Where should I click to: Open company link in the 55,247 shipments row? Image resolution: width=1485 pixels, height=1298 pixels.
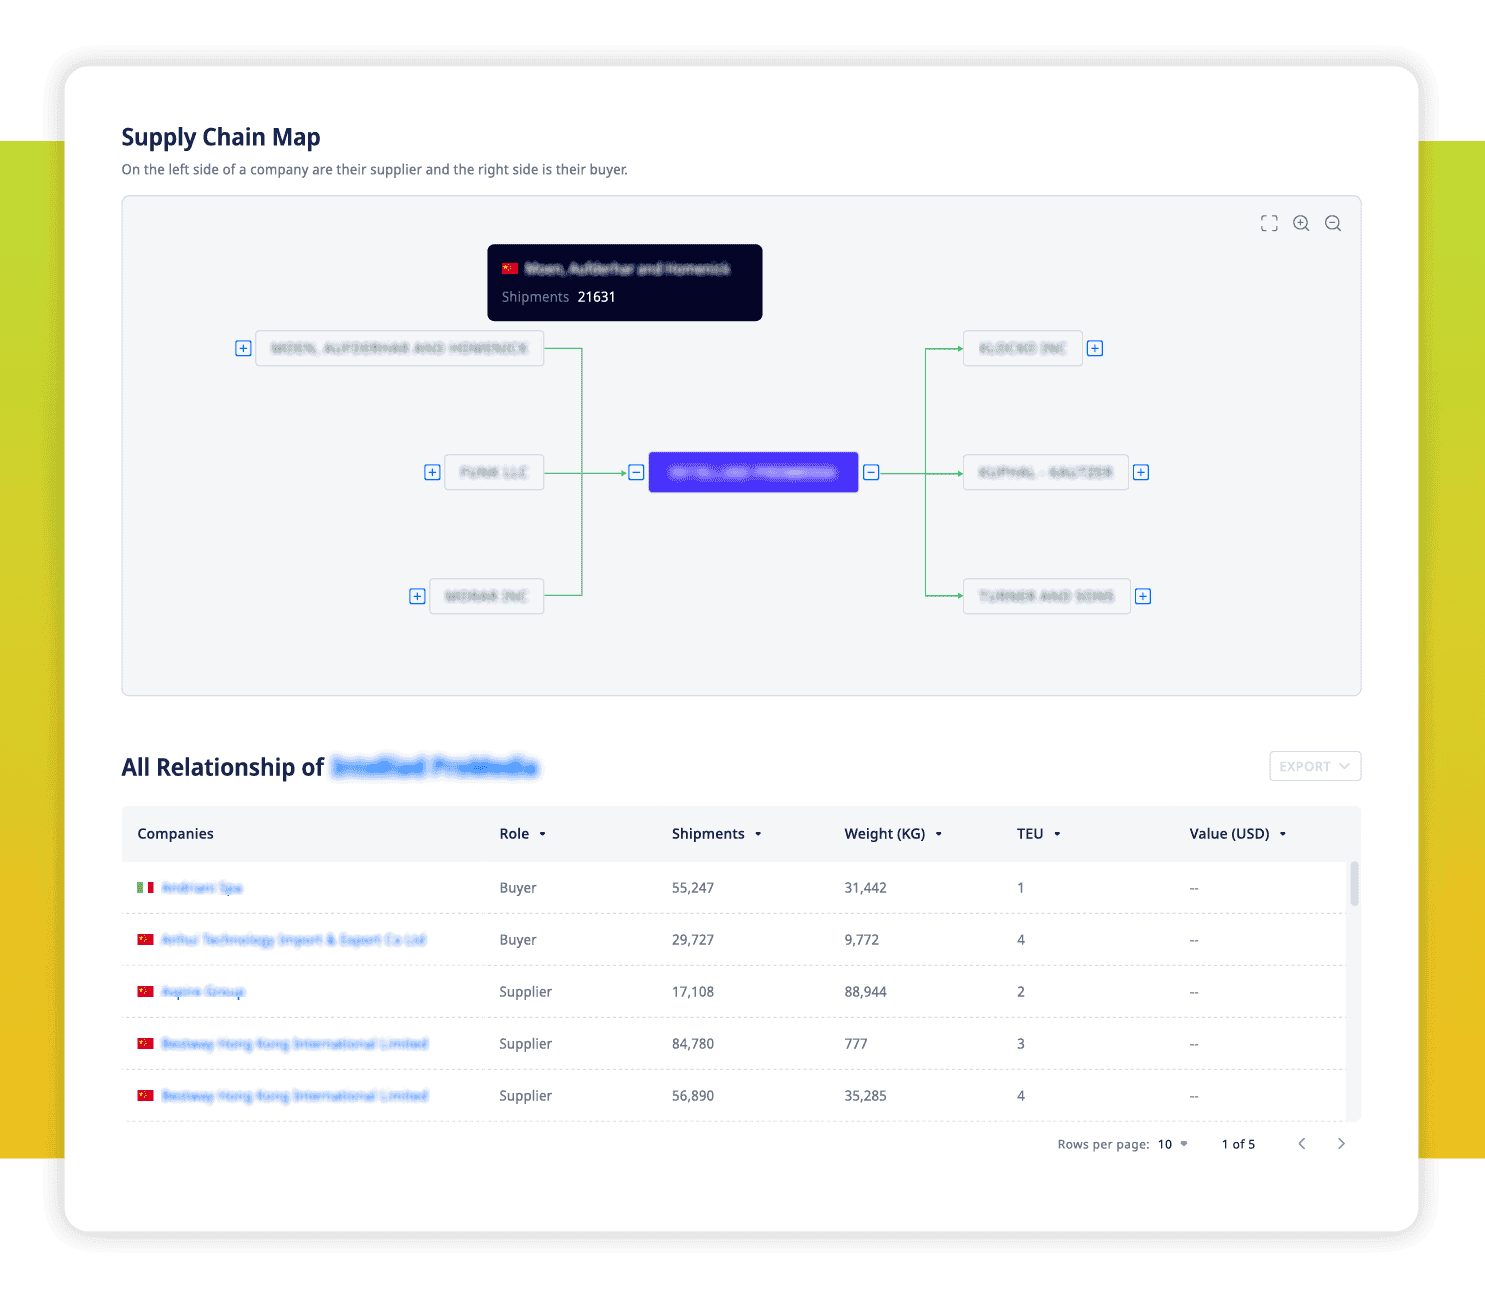click(202, 888)
